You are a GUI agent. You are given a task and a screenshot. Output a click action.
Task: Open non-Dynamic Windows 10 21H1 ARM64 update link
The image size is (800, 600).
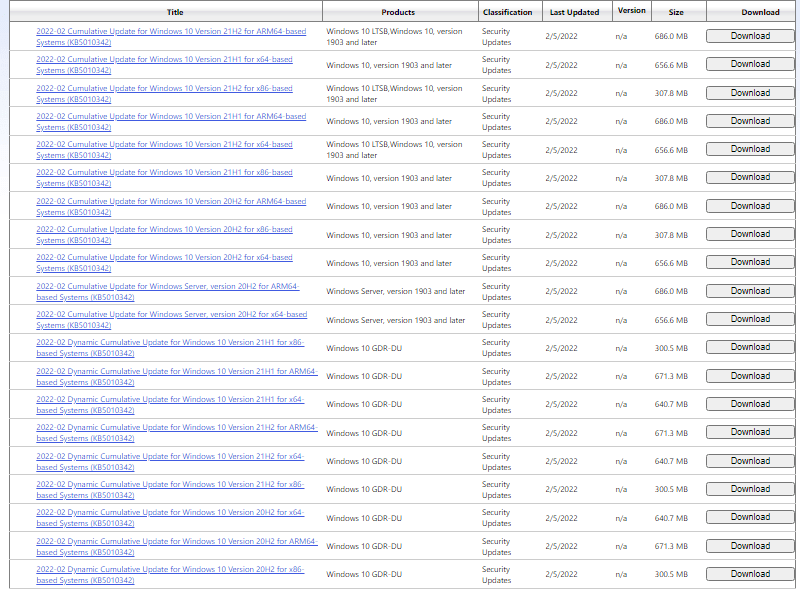tap(171, 121)
